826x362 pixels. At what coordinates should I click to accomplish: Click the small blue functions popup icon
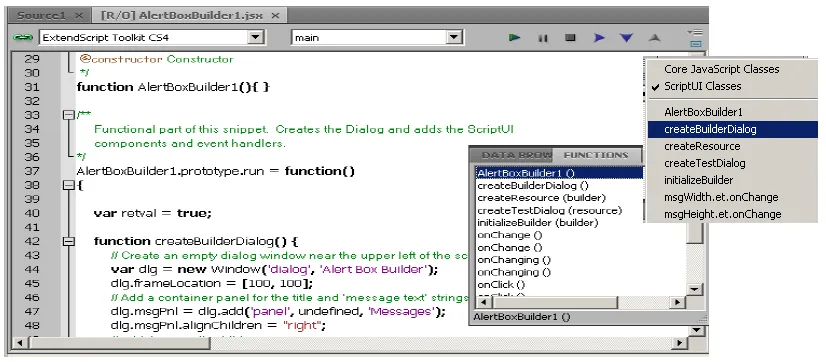pyautogui.click(x=696, y=44)
